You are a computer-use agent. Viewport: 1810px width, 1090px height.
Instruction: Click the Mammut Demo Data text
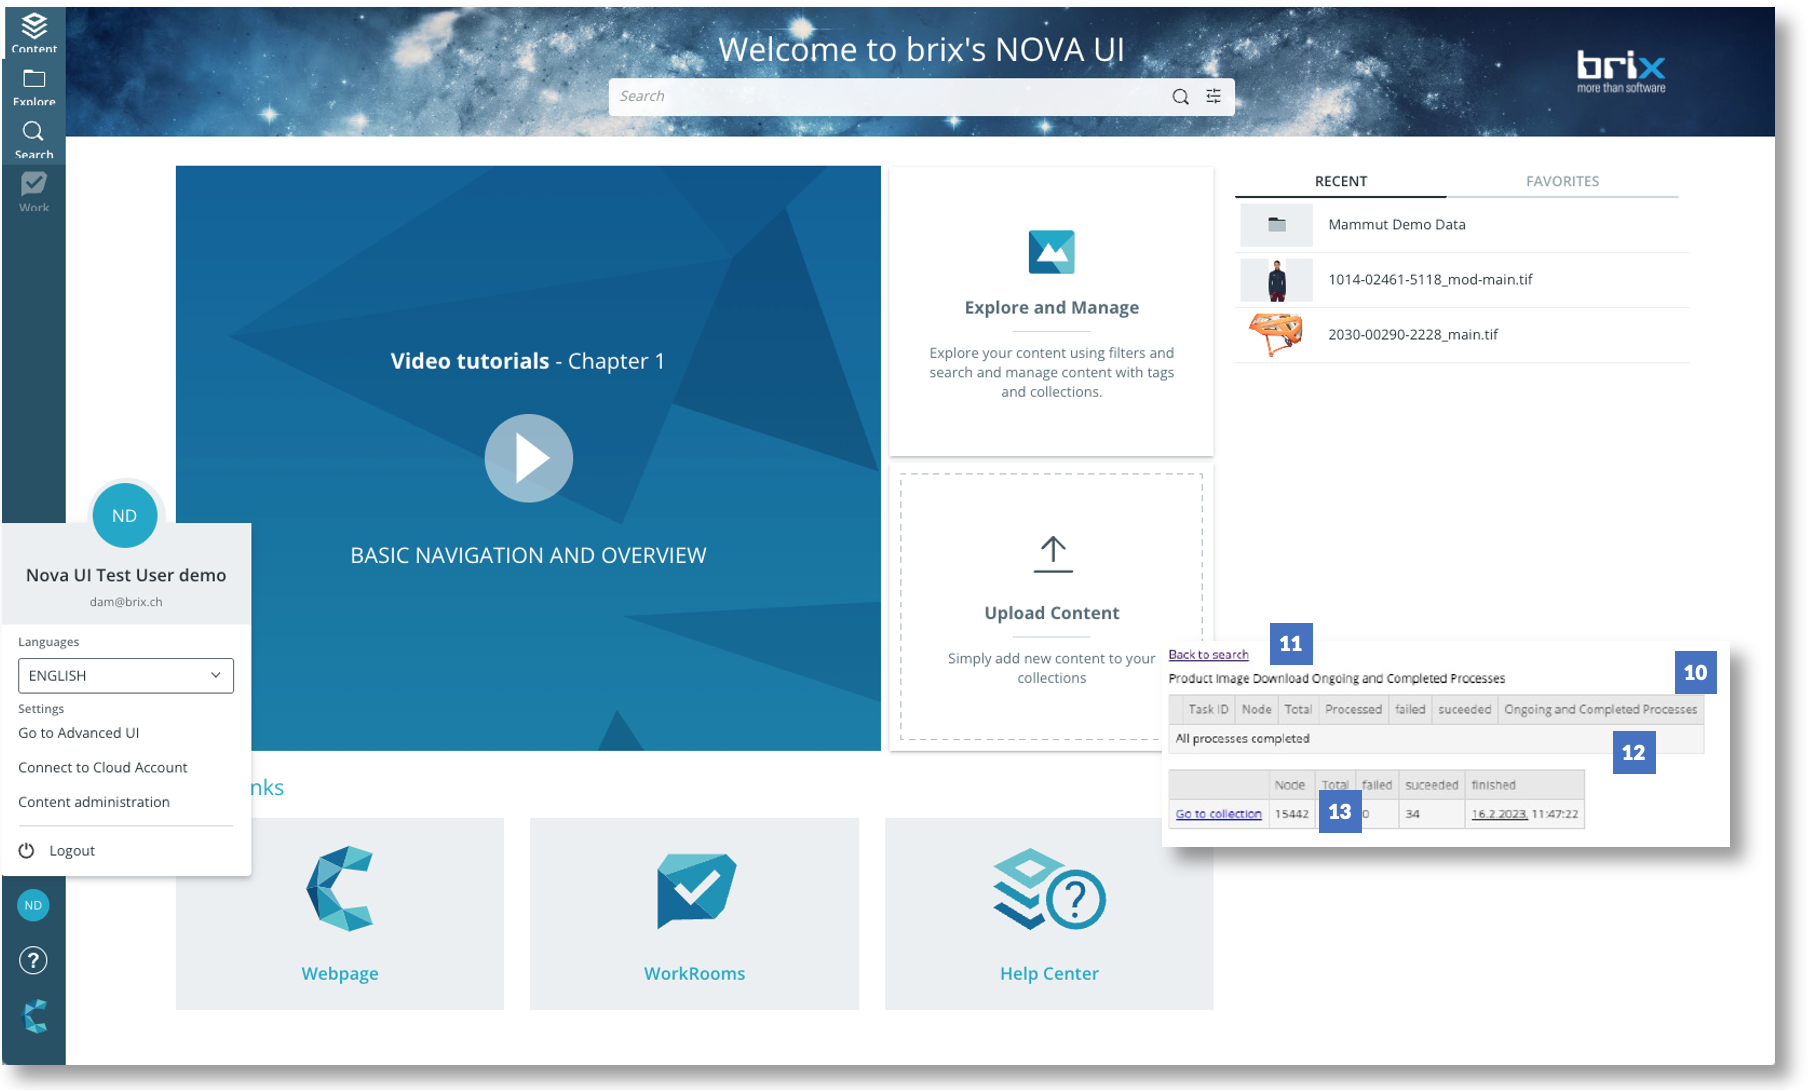click(x=1397, y=225)
